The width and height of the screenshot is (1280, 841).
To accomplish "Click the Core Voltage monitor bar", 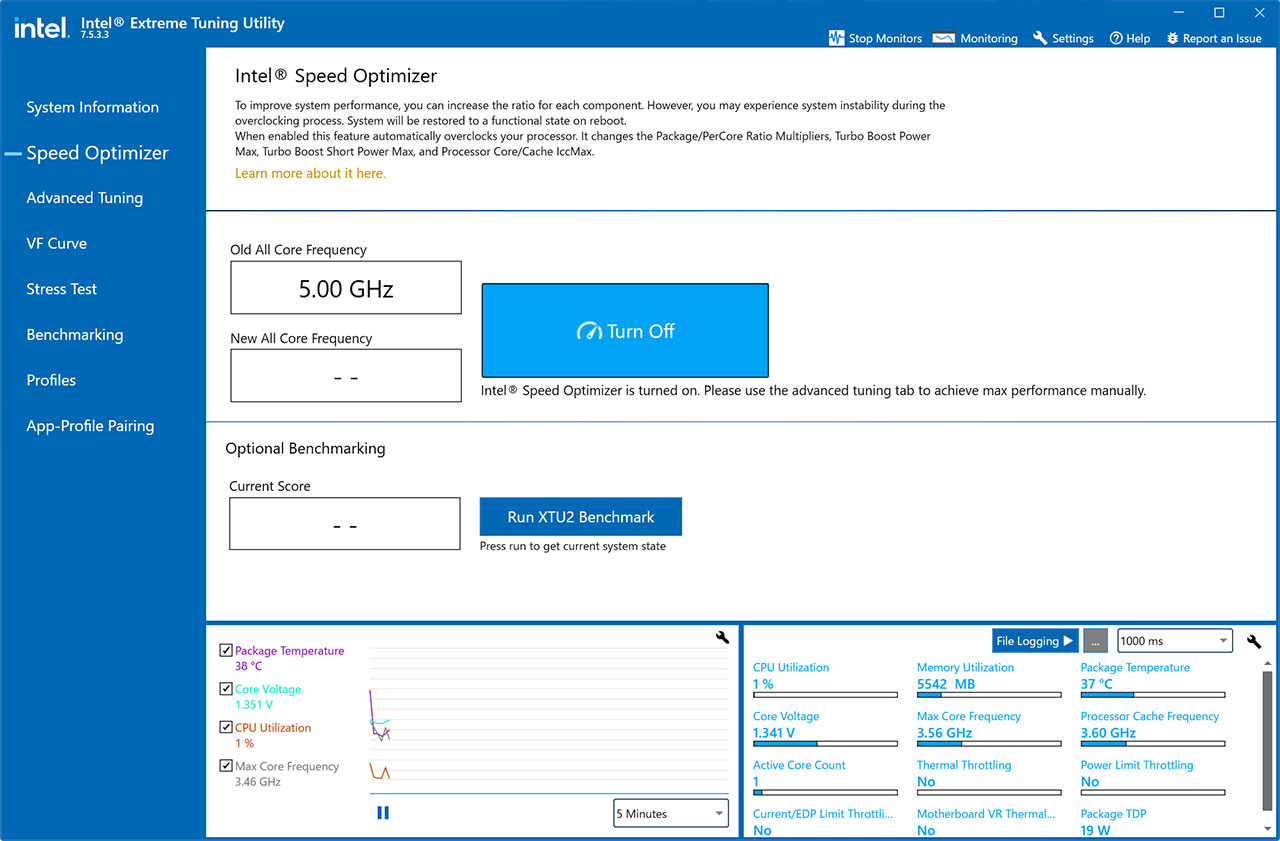I will click(x=825, y=744).
